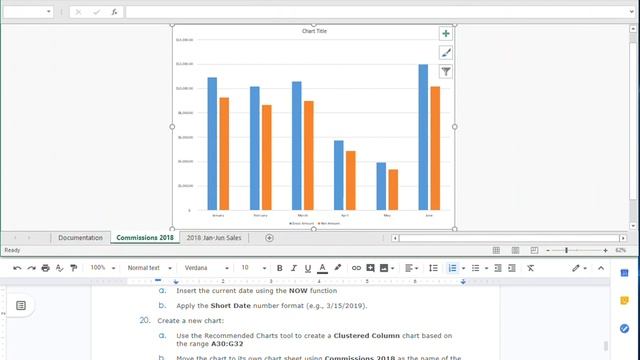The height and width of the screenshot is (360, 640).
Task: Click the Increase indent icon
Action: tap(512, 268)
